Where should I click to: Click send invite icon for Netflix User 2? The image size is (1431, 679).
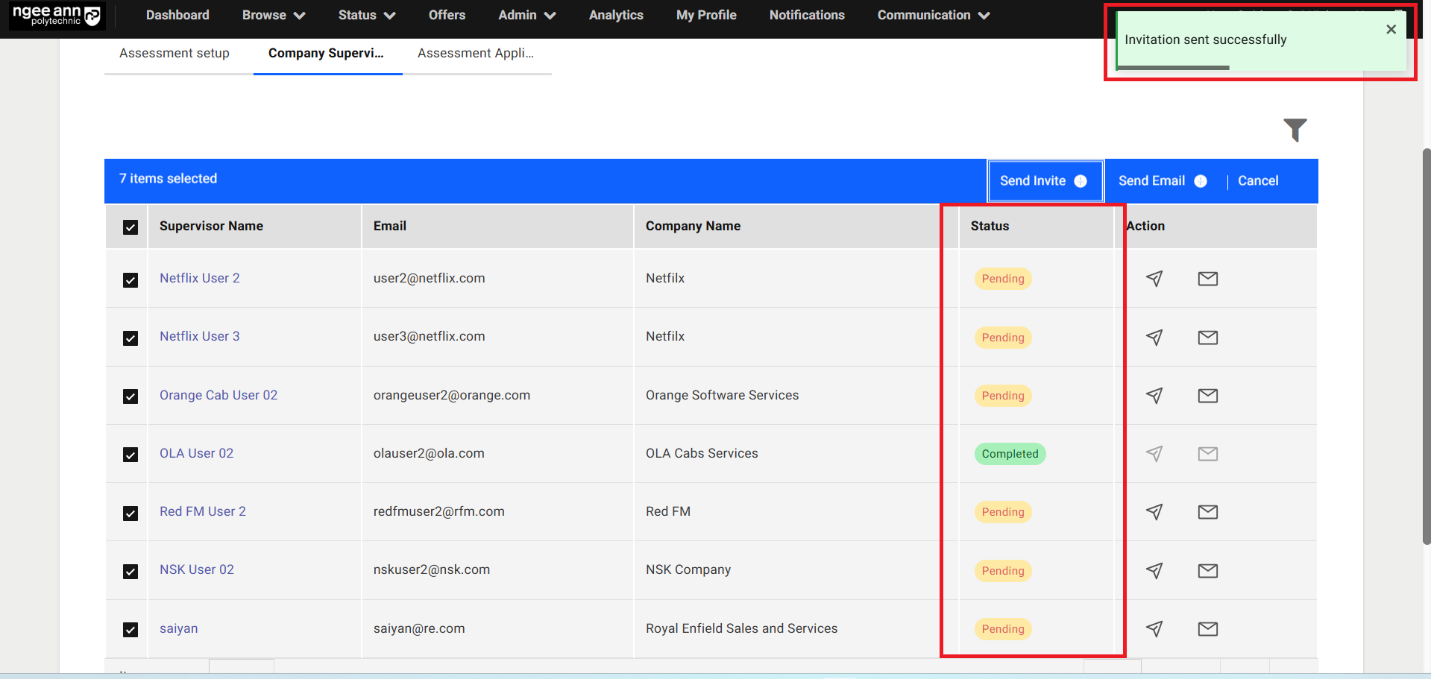(x=1154, y=279)
